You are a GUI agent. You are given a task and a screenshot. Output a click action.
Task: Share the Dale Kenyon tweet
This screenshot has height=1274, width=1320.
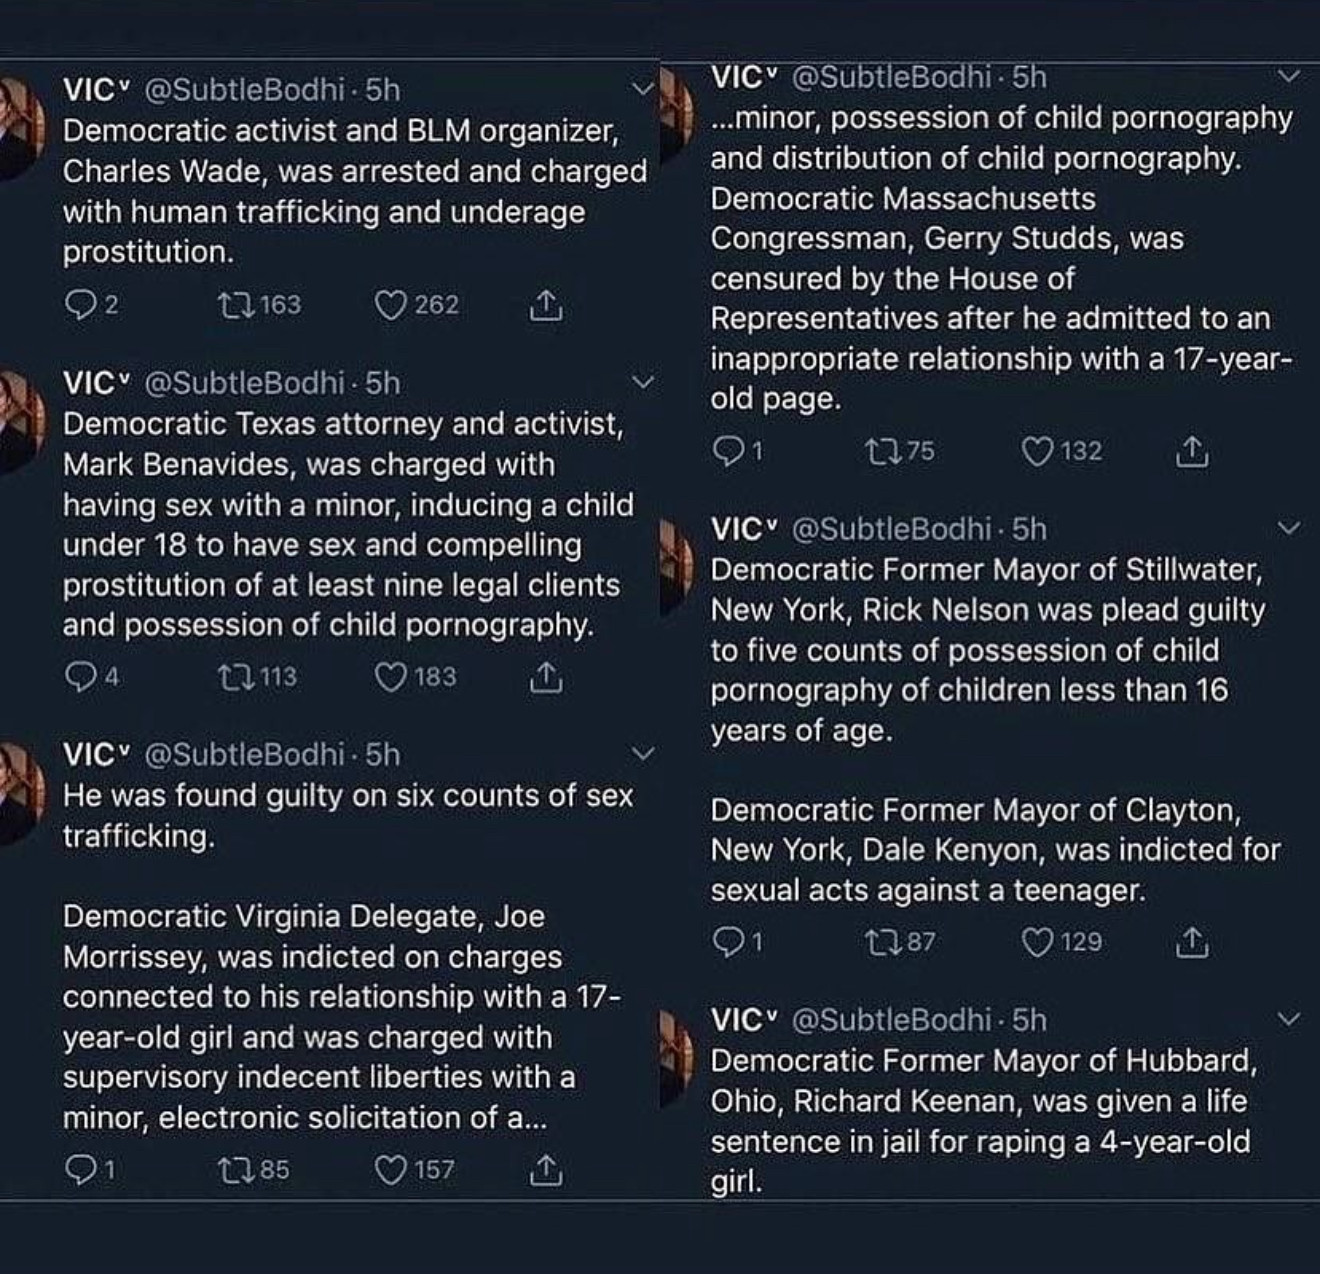coord(1191,942)
